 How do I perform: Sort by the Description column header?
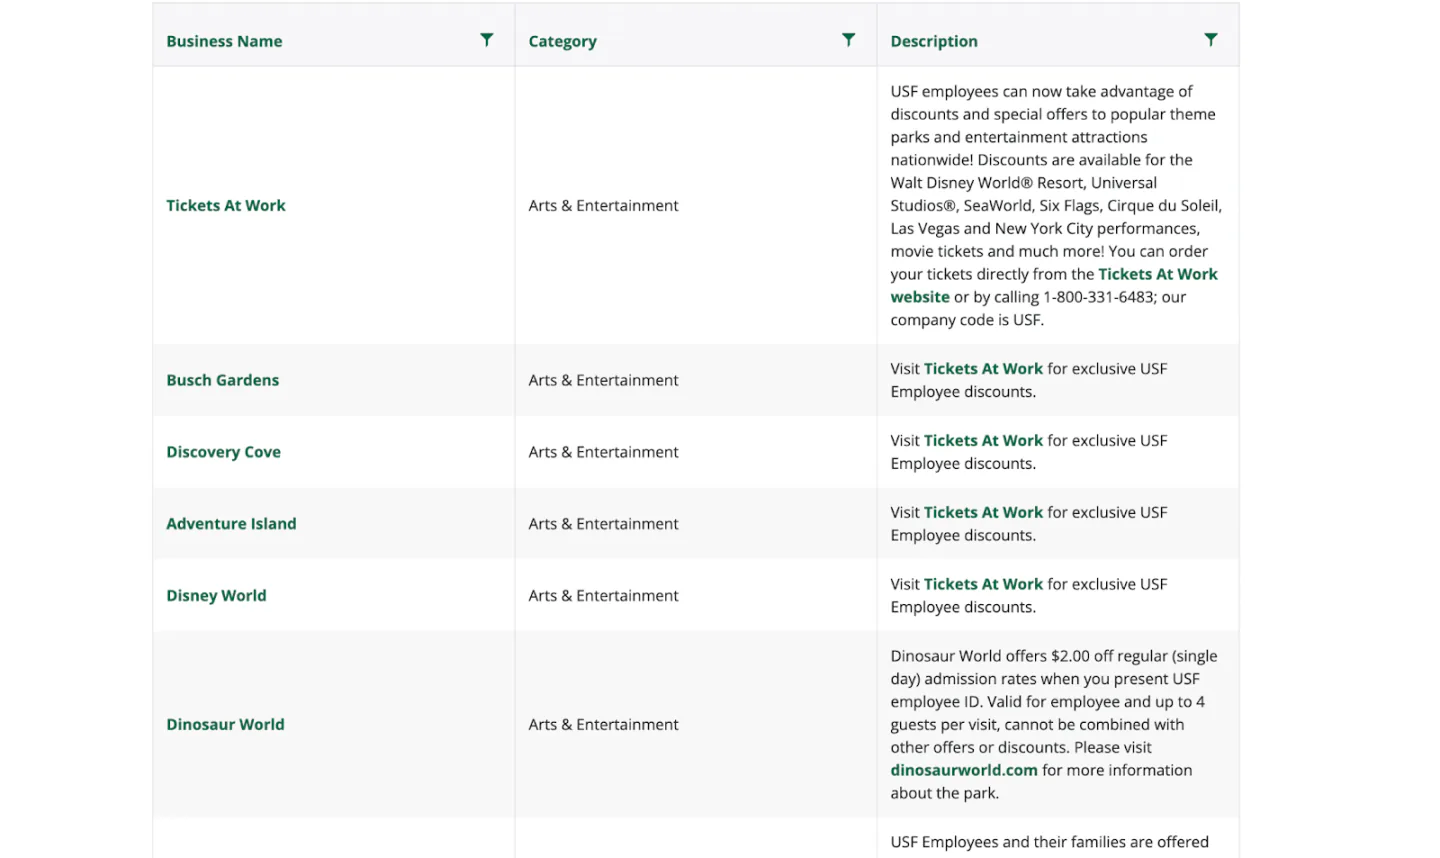click(x=934, y=41)
